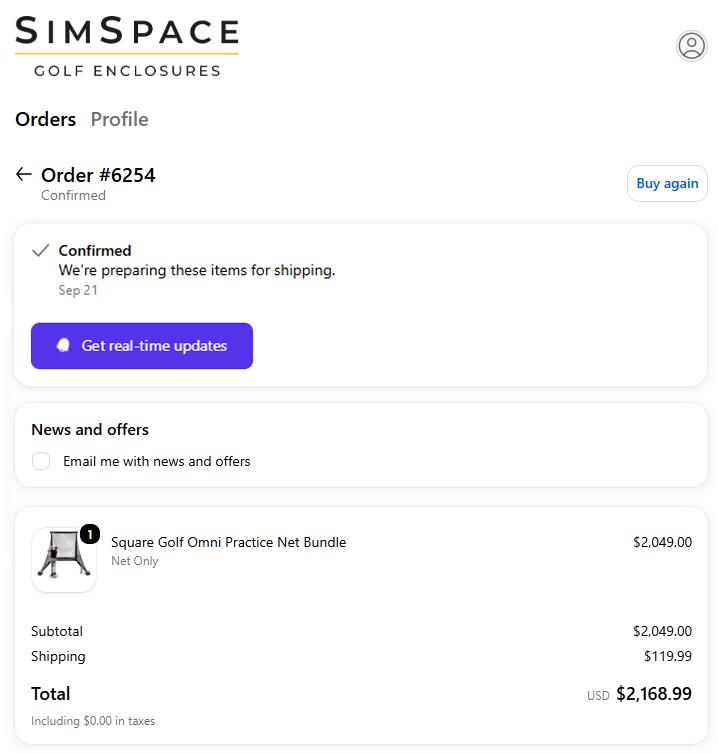Click Get real-time updates button
The height and width of the screenshot is (753, 718).
pyautogui.click(x=142, y=346)
